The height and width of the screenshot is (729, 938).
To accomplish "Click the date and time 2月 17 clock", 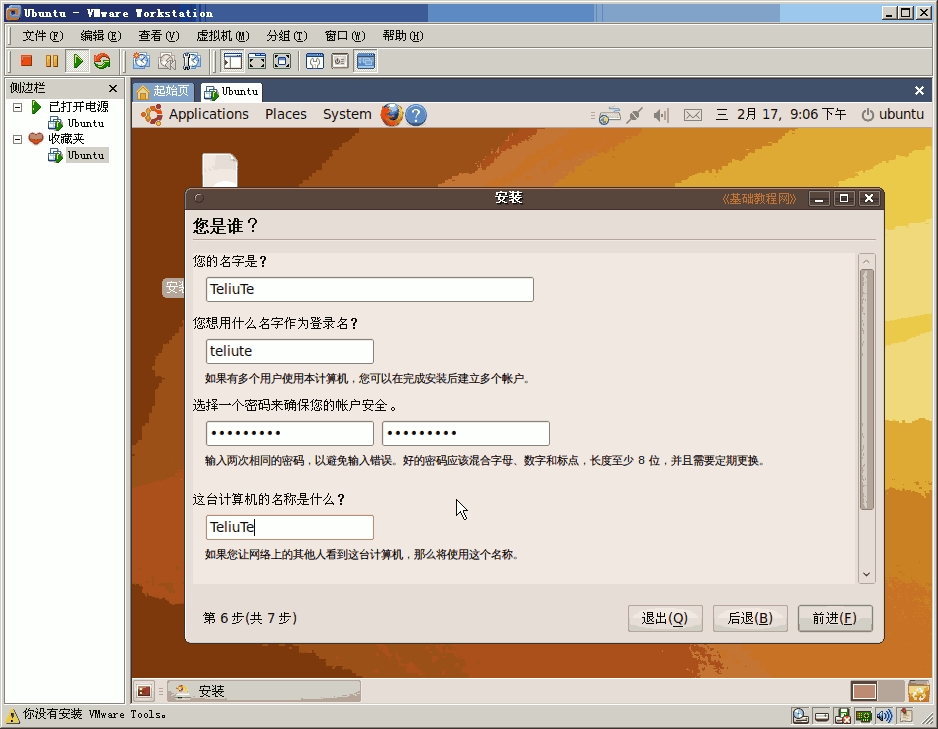I will tap(781, 114).
